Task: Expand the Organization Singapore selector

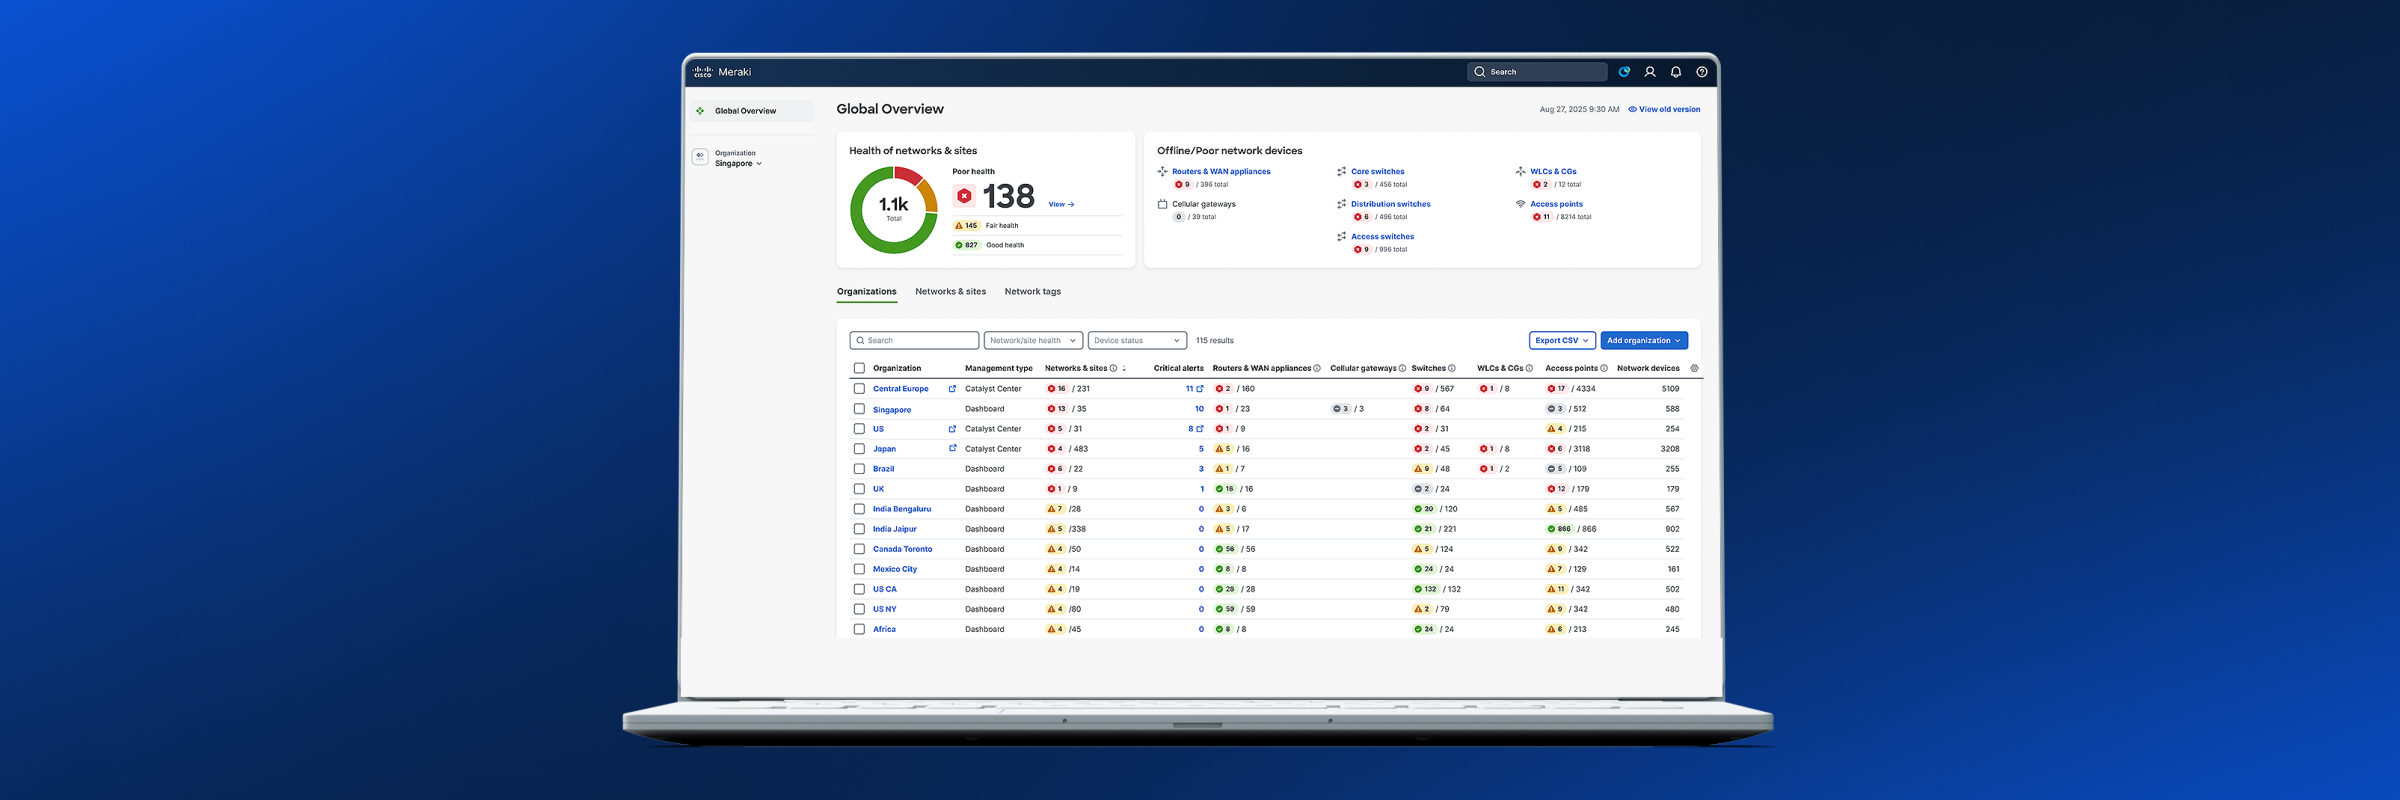Action: click(x=738, y=163)
